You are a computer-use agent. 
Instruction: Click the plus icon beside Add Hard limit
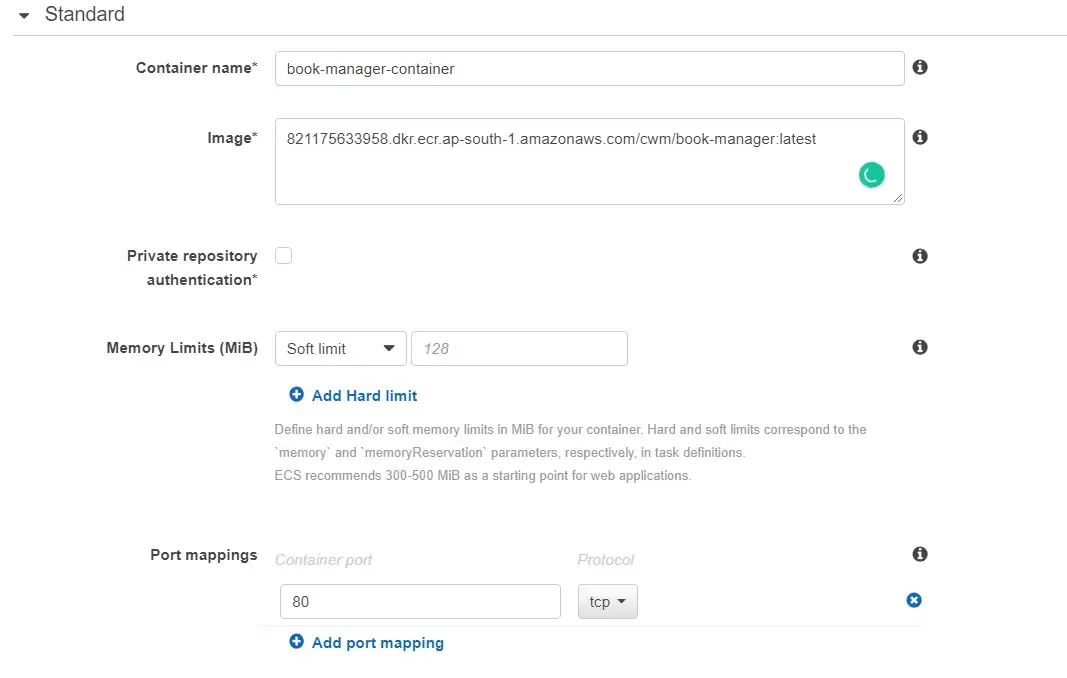click(x=296, y=395)
